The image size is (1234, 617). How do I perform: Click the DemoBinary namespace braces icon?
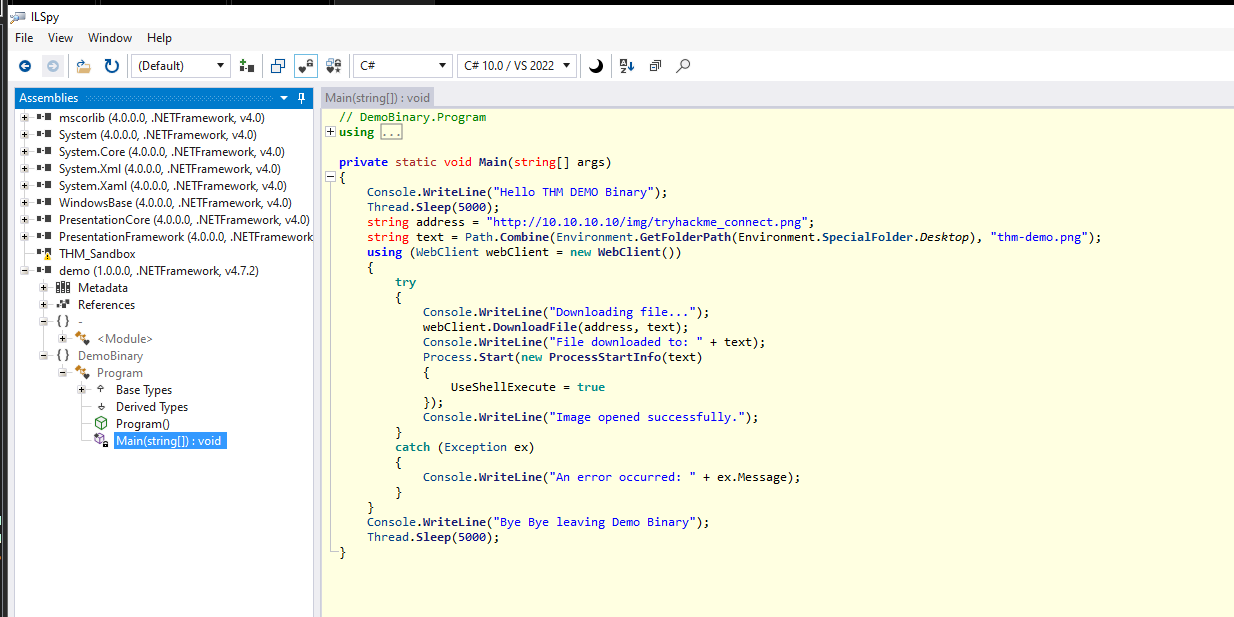click(64, 356)
